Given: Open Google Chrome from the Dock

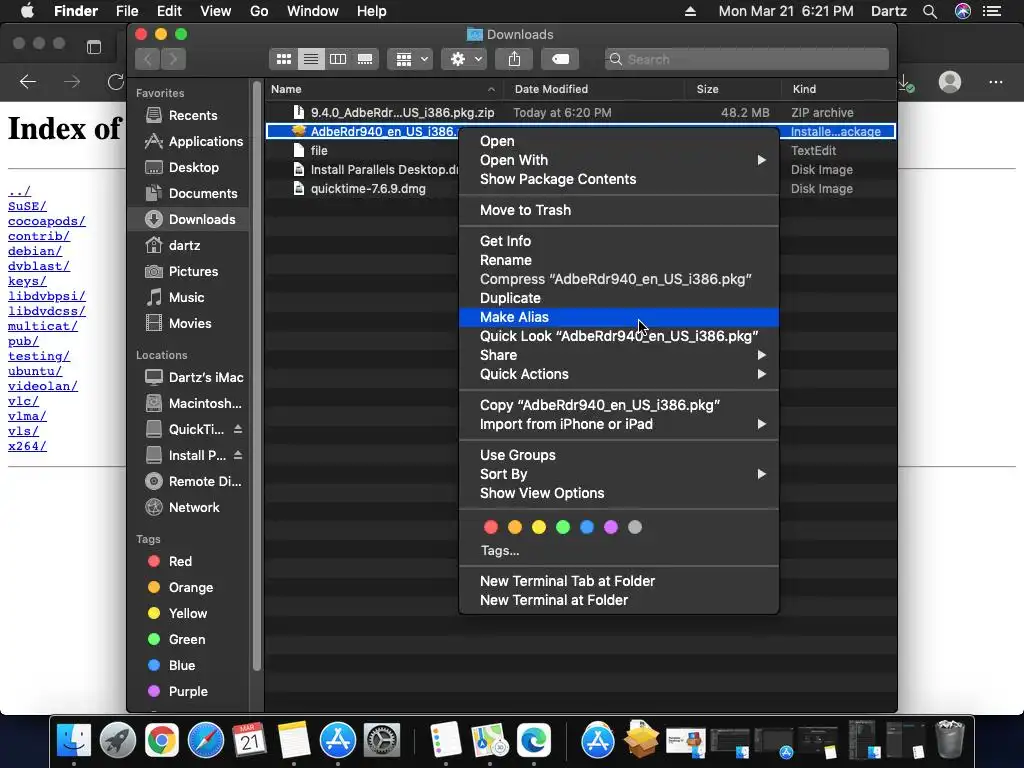Looking at the screenshot, I should tap(162, 741).
